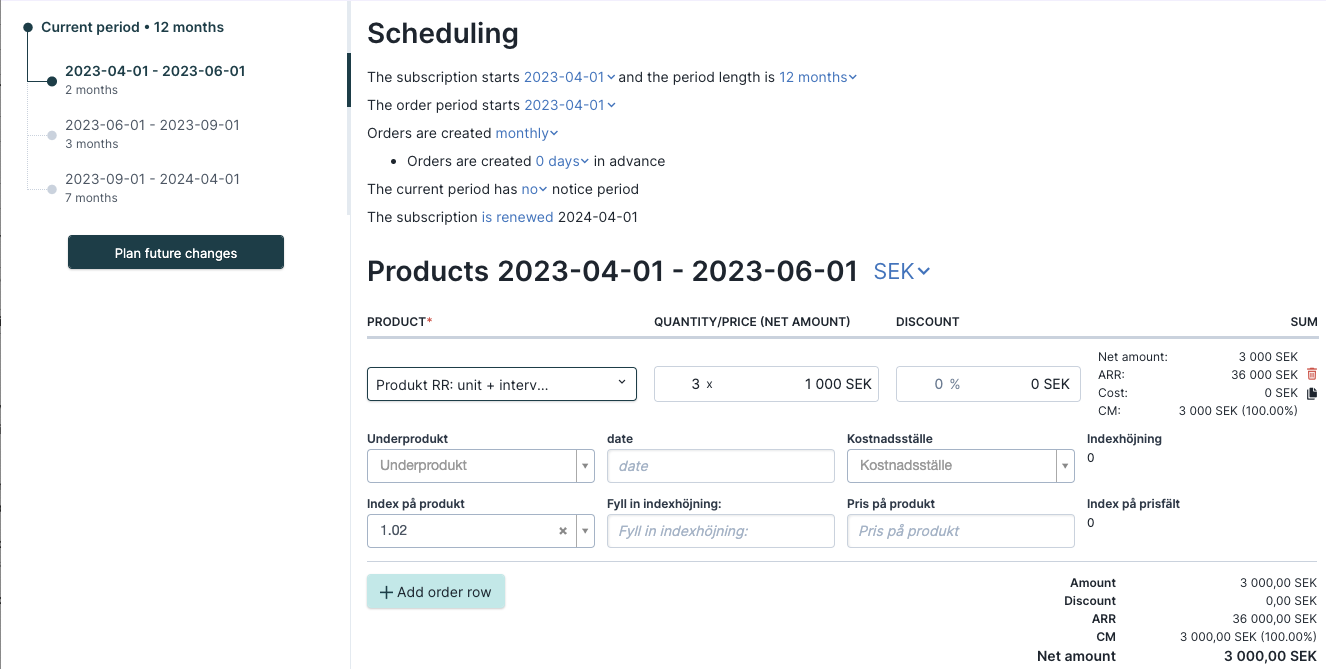Viewport: 1326px width, 669px height.
Task: Select the 2023-04-01 - 2023-06-01 period
Action: click(x=155, y=79)
